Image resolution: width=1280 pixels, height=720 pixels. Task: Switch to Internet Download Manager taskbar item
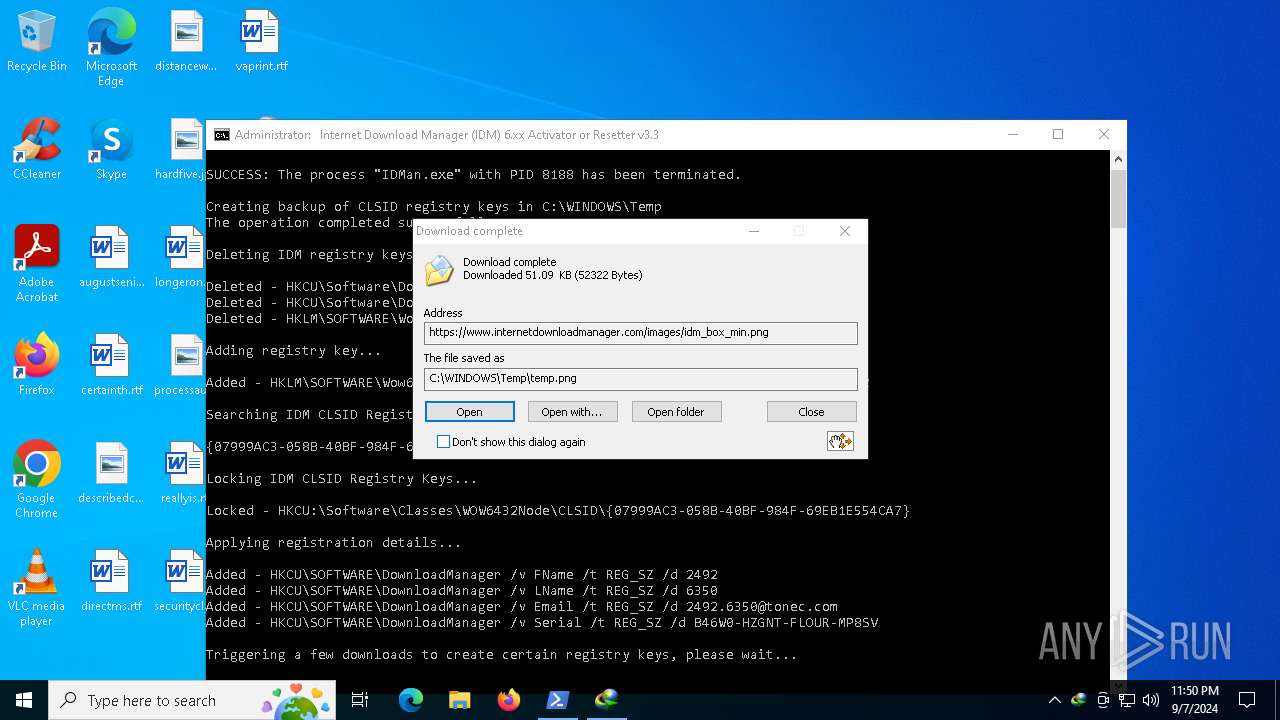pyautogui.click(x=607, y=700)
